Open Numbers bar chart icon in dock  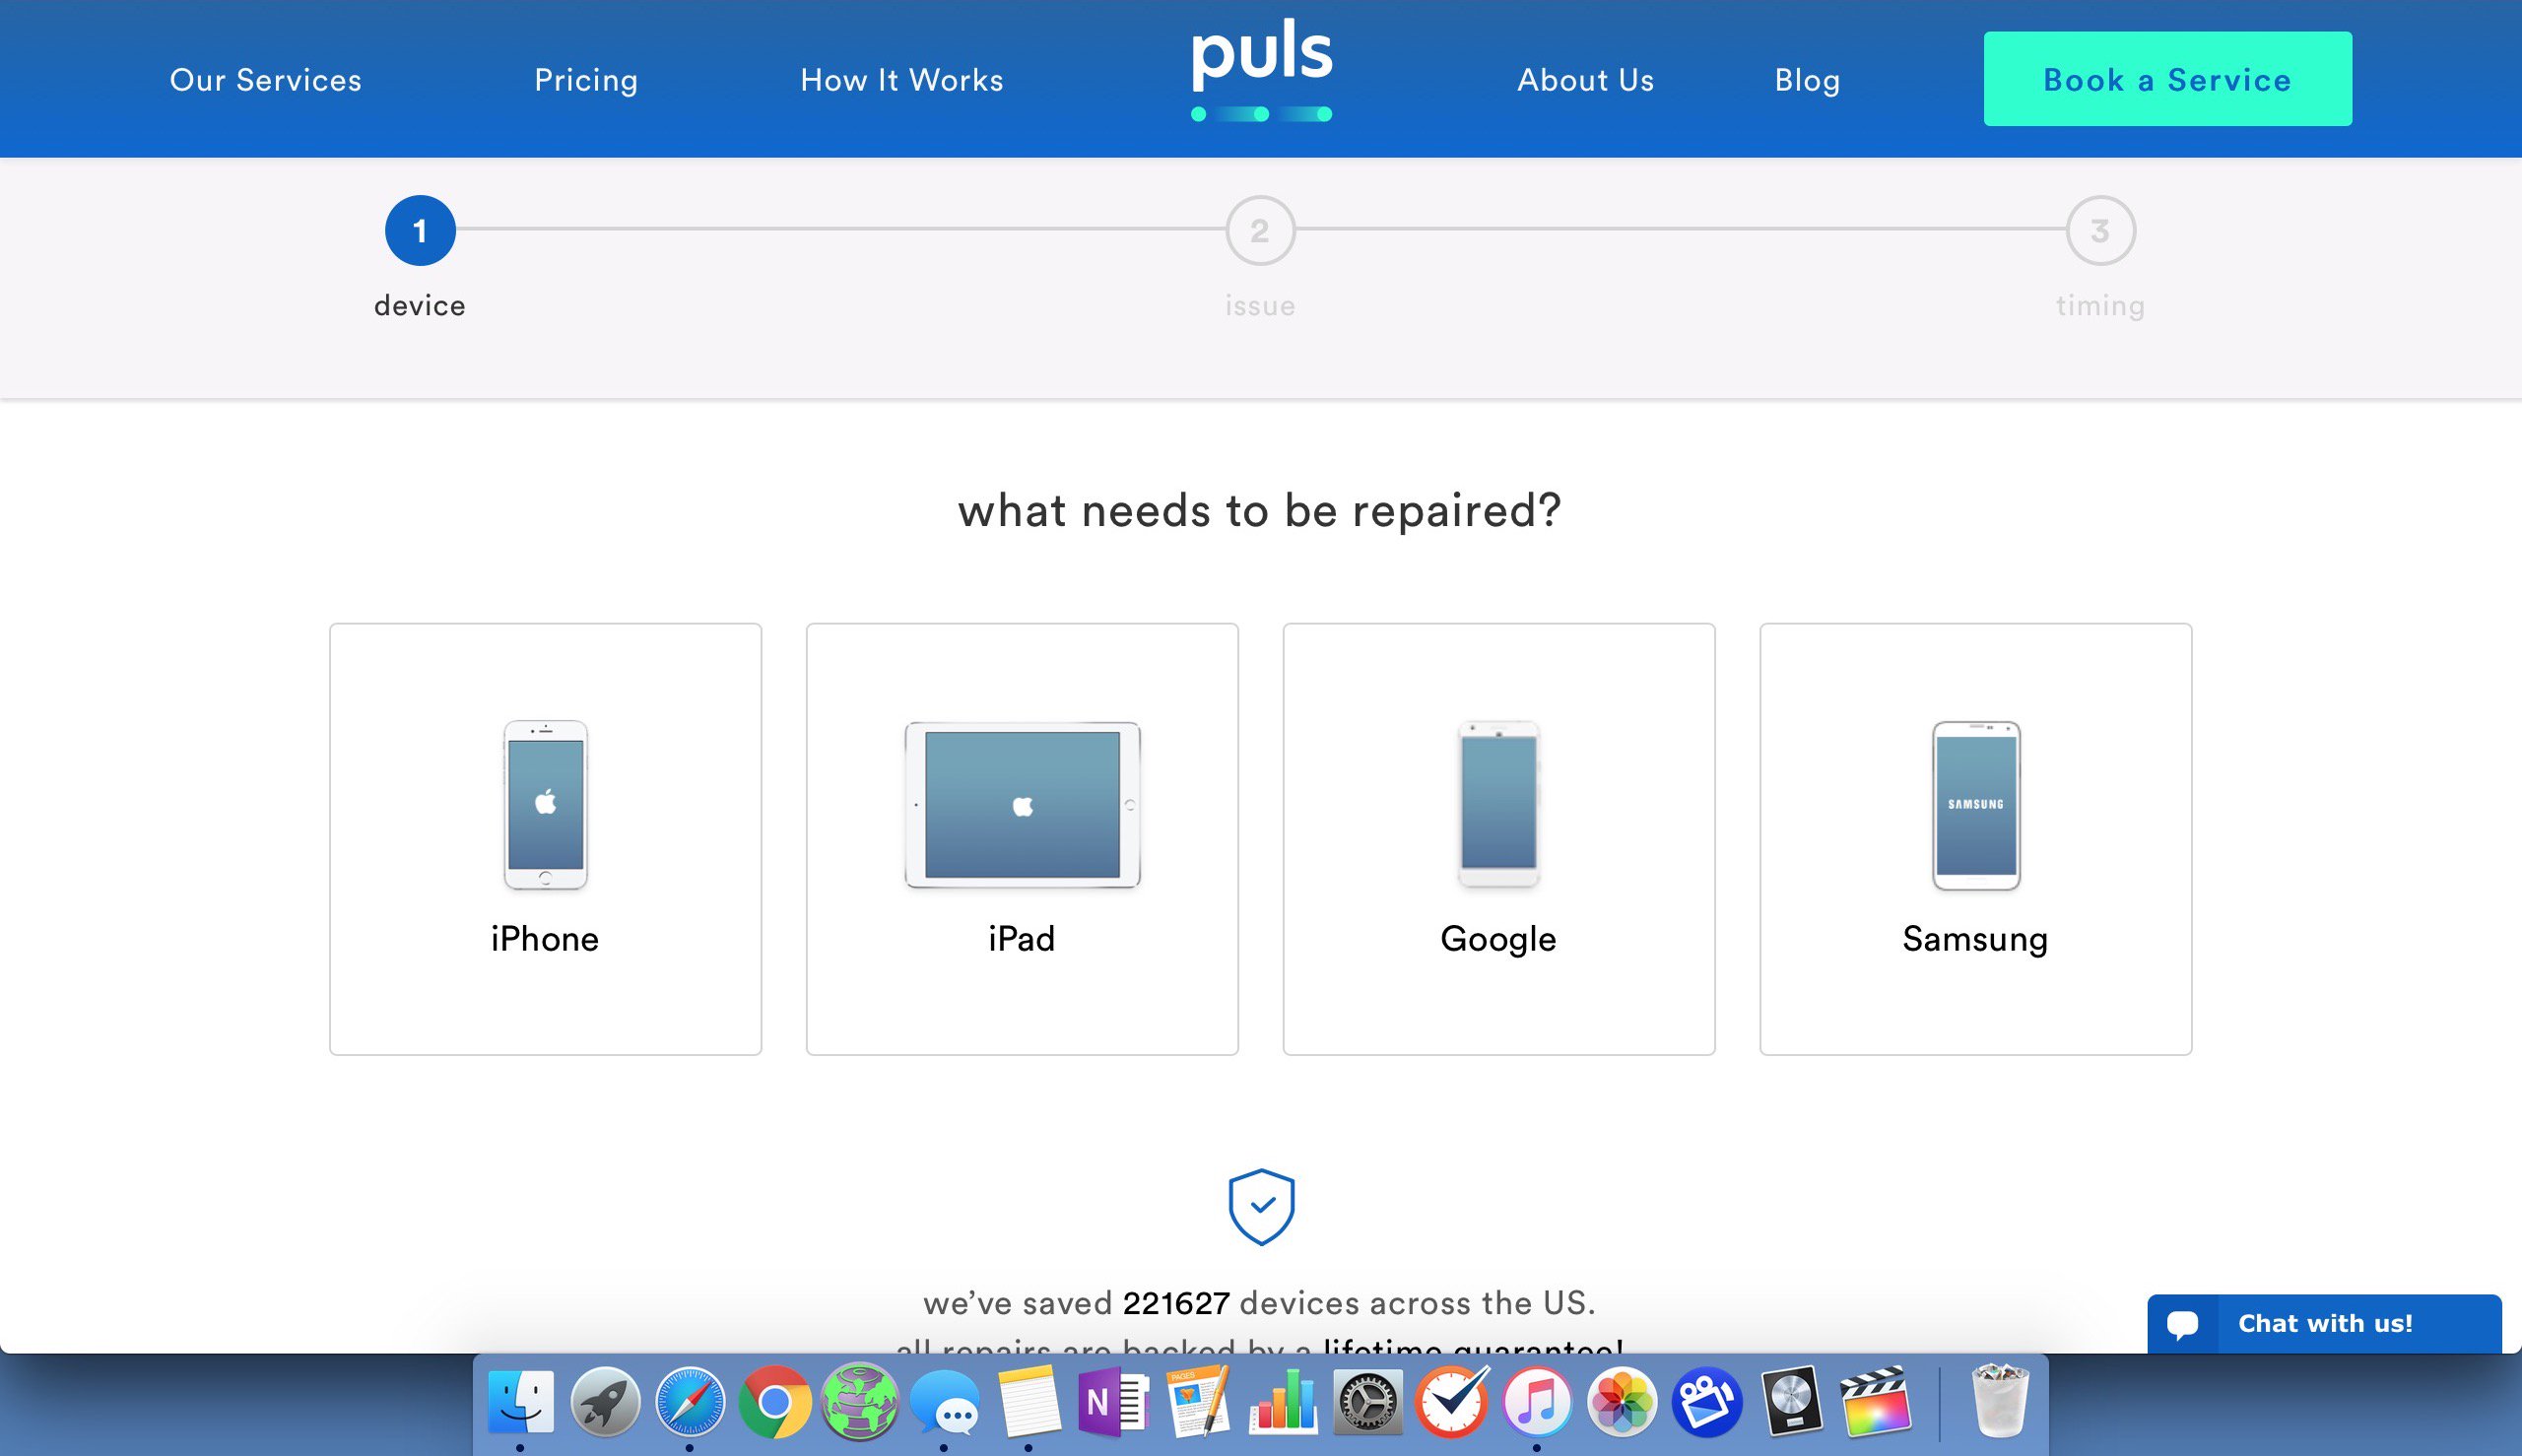pyautogui.click(x=1284, y=1401)
